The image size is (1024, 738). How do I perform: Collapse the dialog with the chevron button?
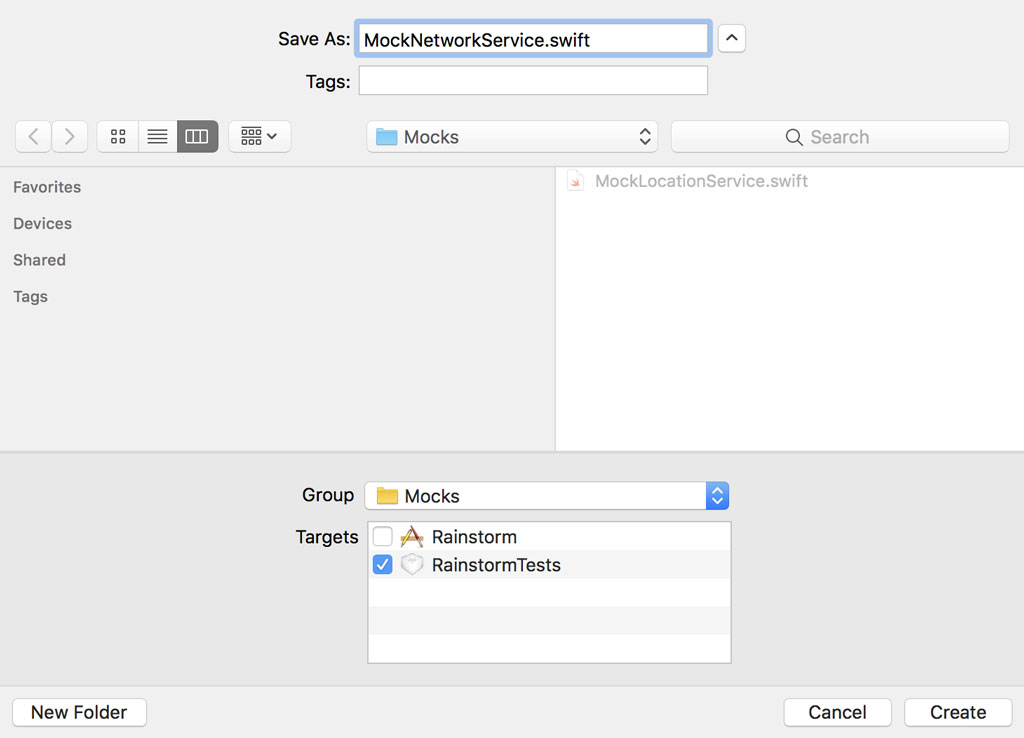pos(731,38)
